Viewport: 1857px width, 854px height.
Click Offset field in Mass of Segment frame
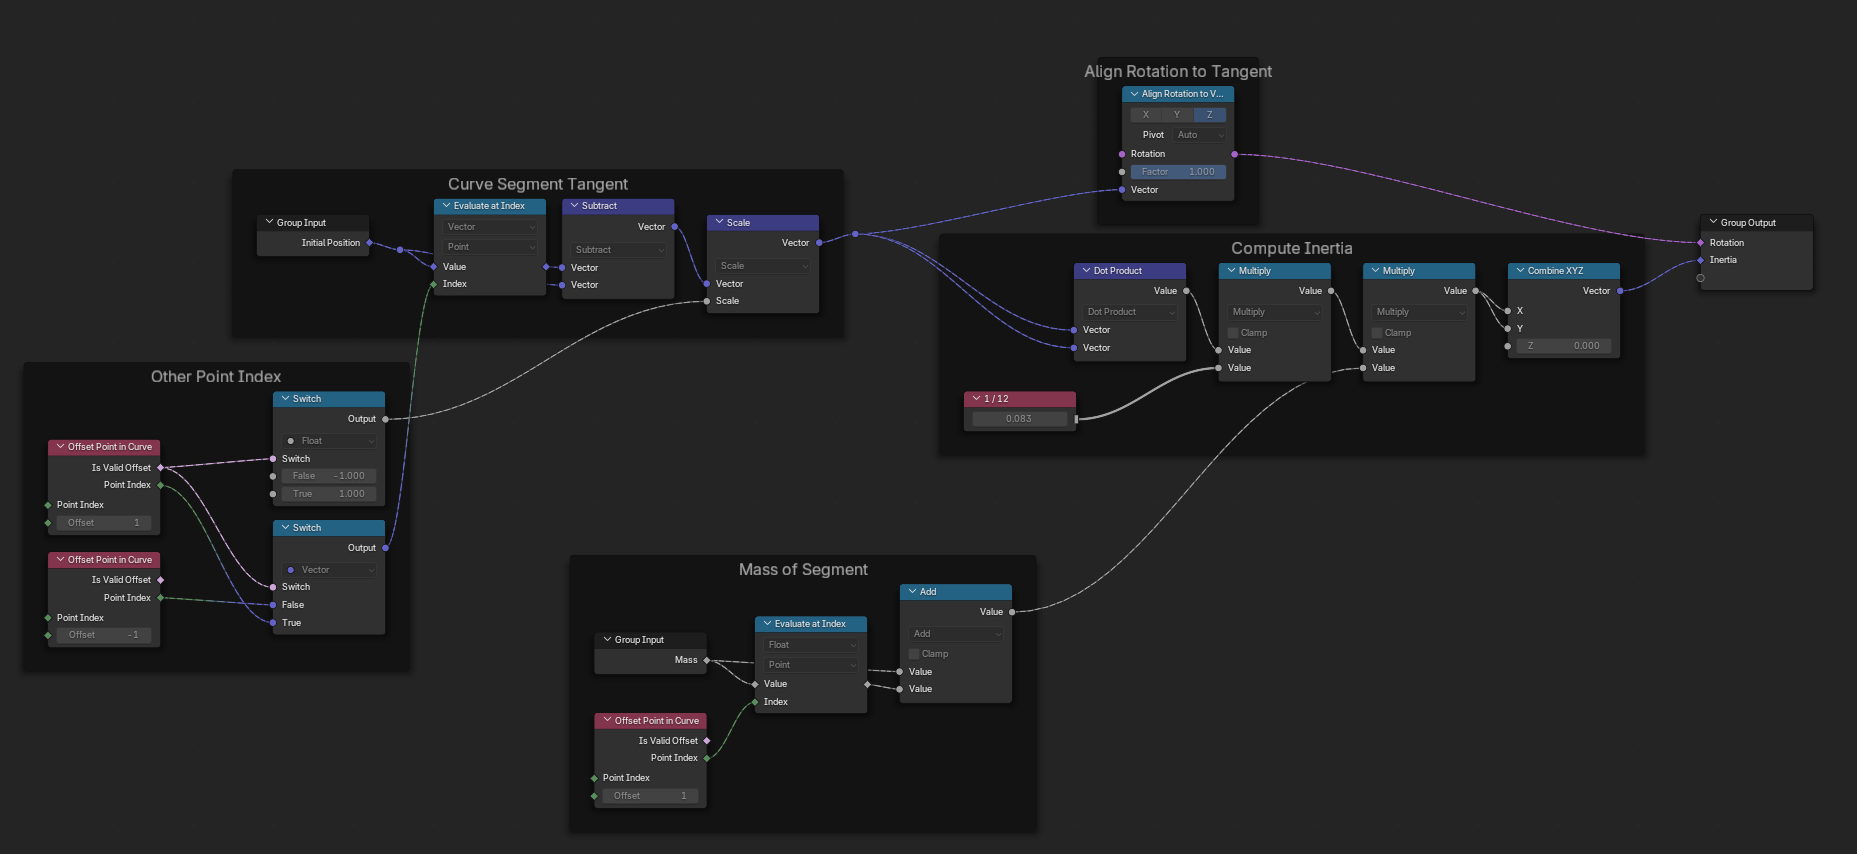pos(650,796)
